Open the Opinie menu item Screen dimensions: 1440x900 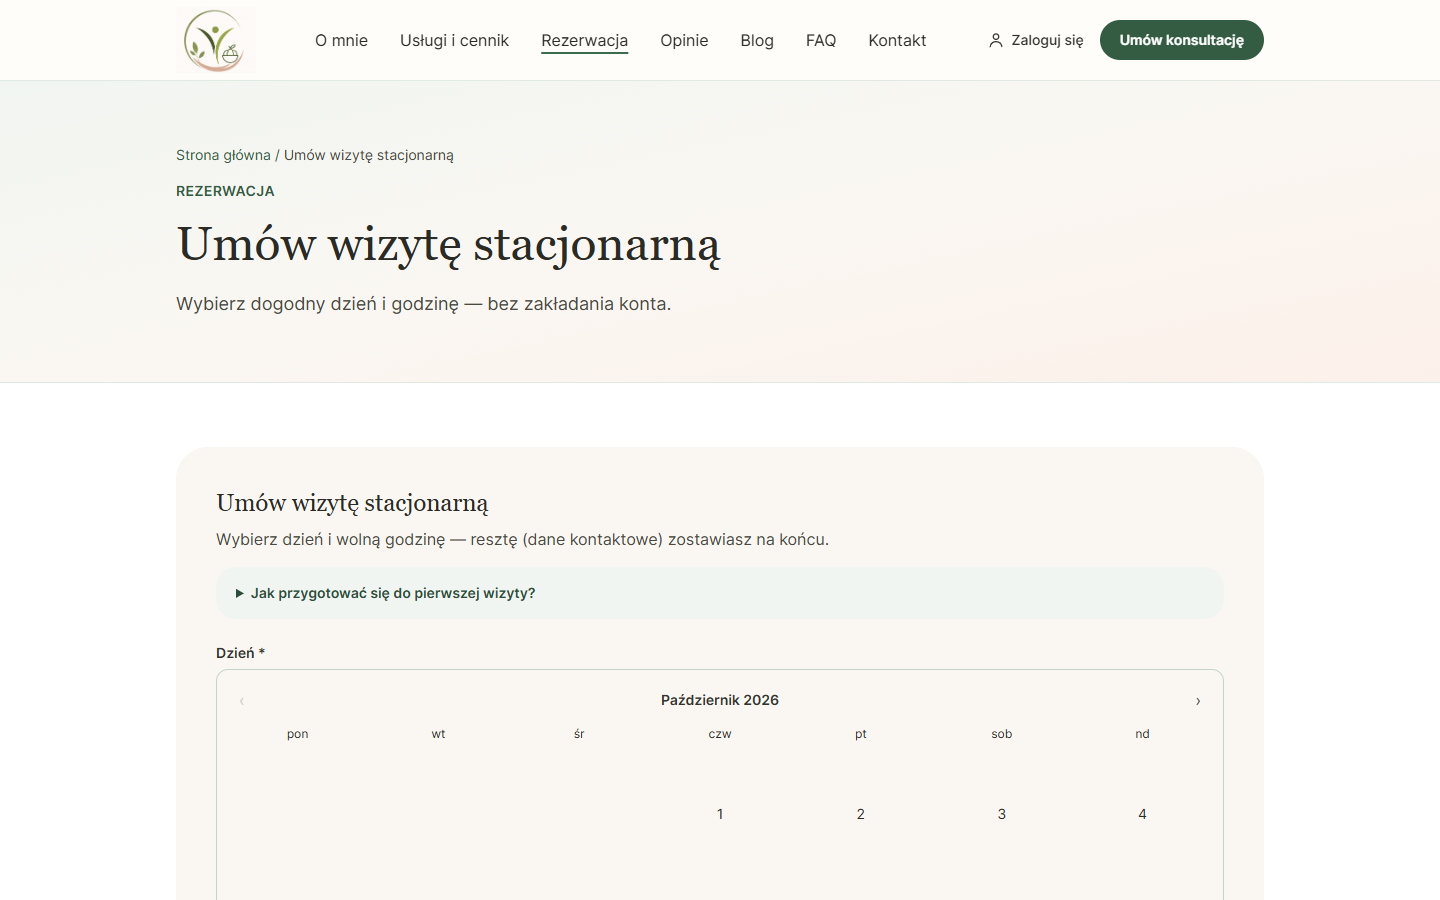click(x=684, y=40)
